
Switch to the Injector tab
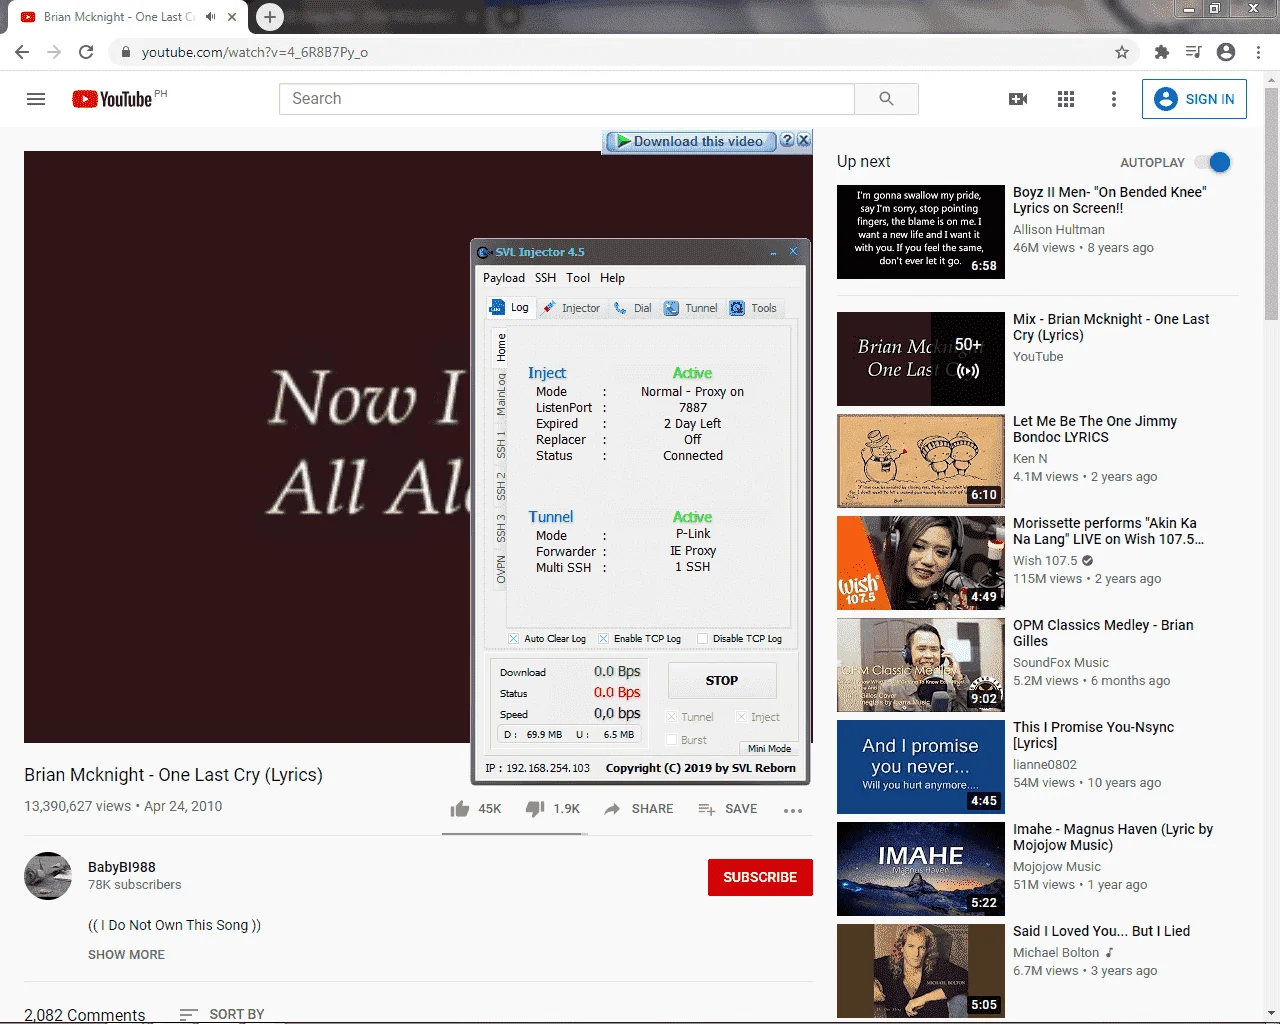(572, 308)
